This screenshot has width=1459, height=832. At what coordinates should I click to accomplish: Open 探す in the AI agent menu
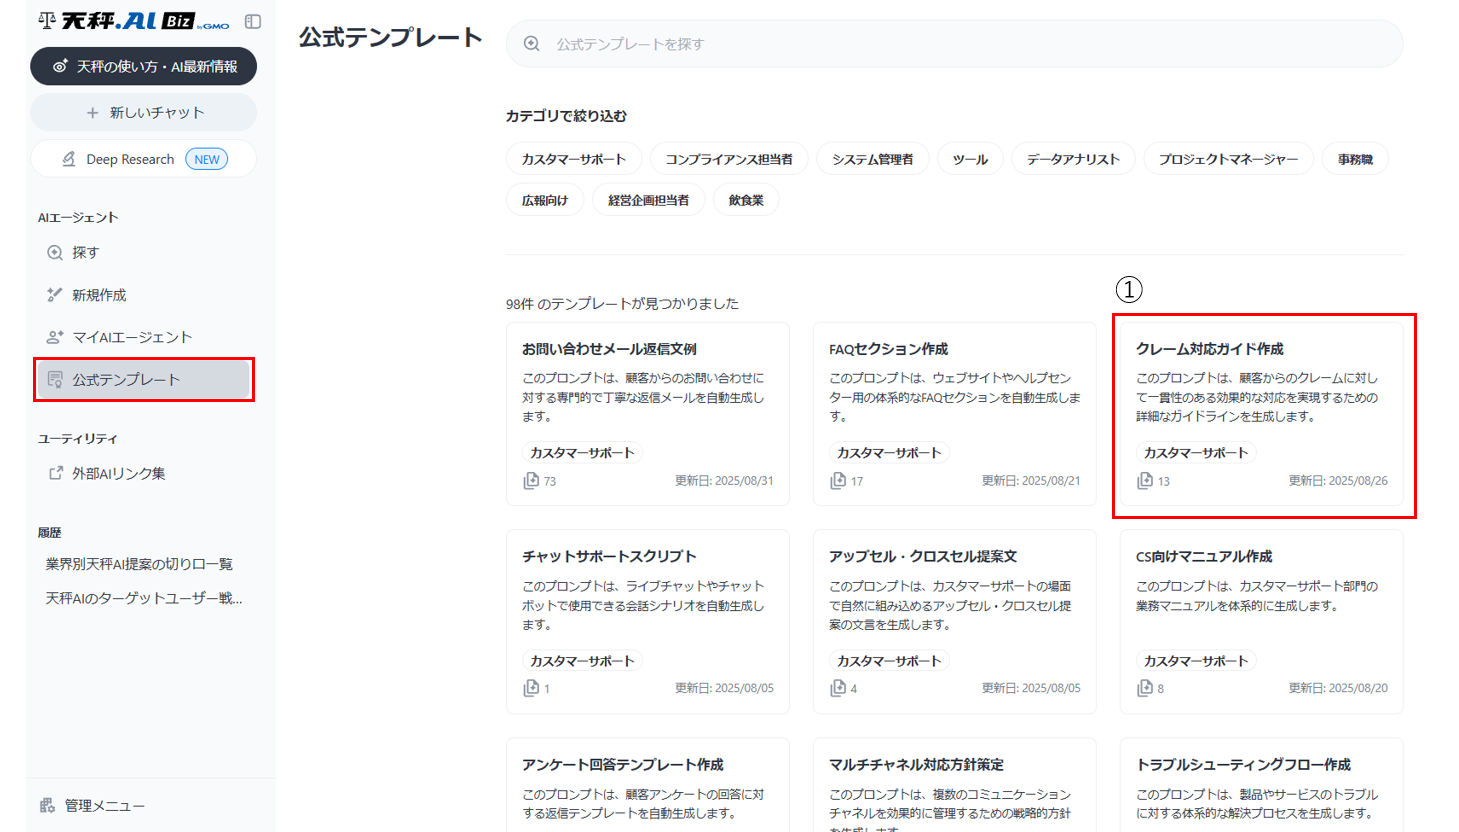click(x=85, y=253)
